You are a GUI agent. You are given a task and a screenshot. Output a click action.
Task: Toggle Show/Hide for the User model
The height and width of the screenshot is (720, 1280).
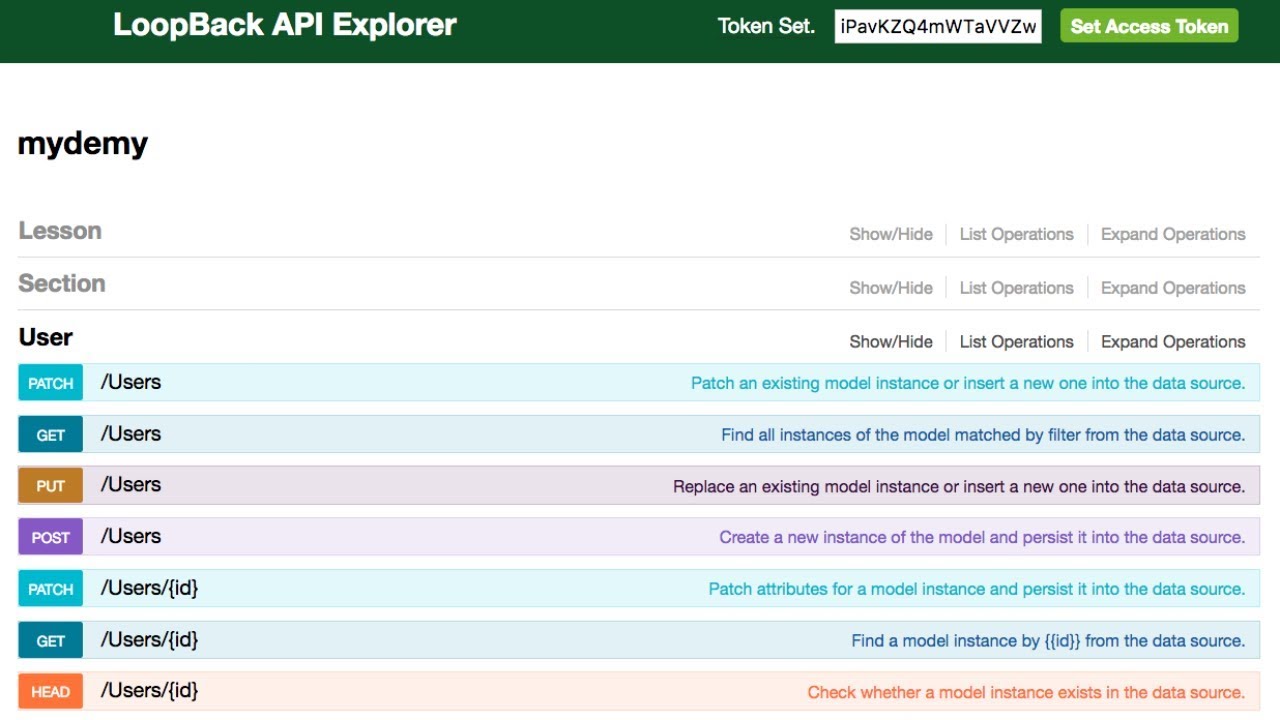tap(890, 342)
